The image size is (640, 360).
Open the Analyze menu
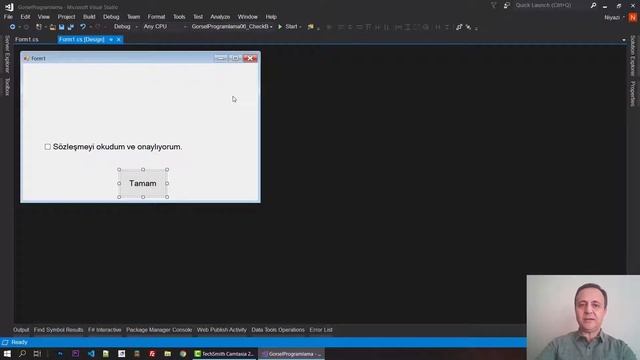pyautogui.click(x=220, y=17)
